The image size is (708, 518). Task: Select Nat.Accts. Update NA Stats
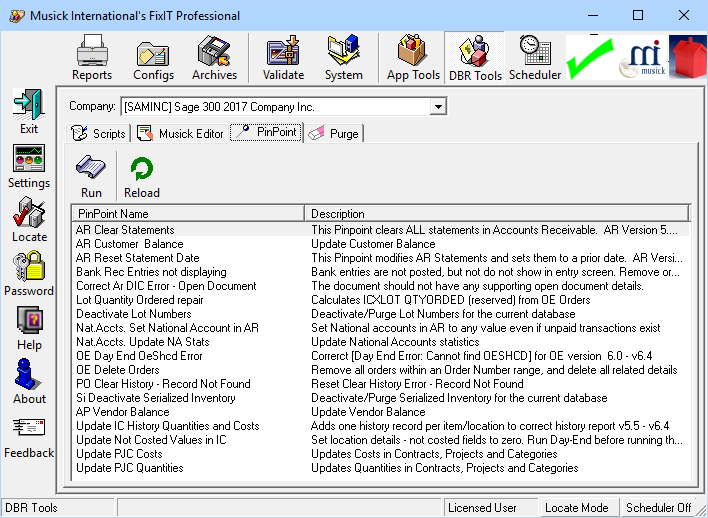coord(381,342)
